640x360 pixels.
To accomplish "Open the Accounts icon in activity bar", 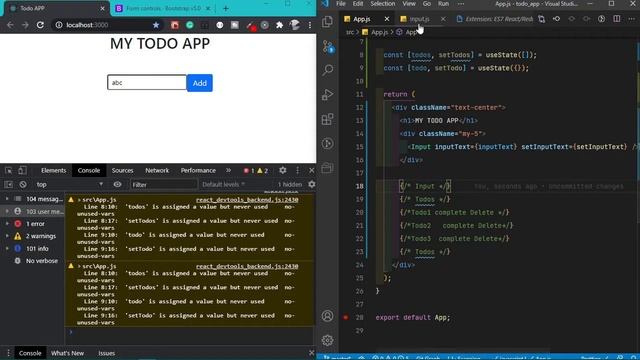I will (x=327, y=316).
